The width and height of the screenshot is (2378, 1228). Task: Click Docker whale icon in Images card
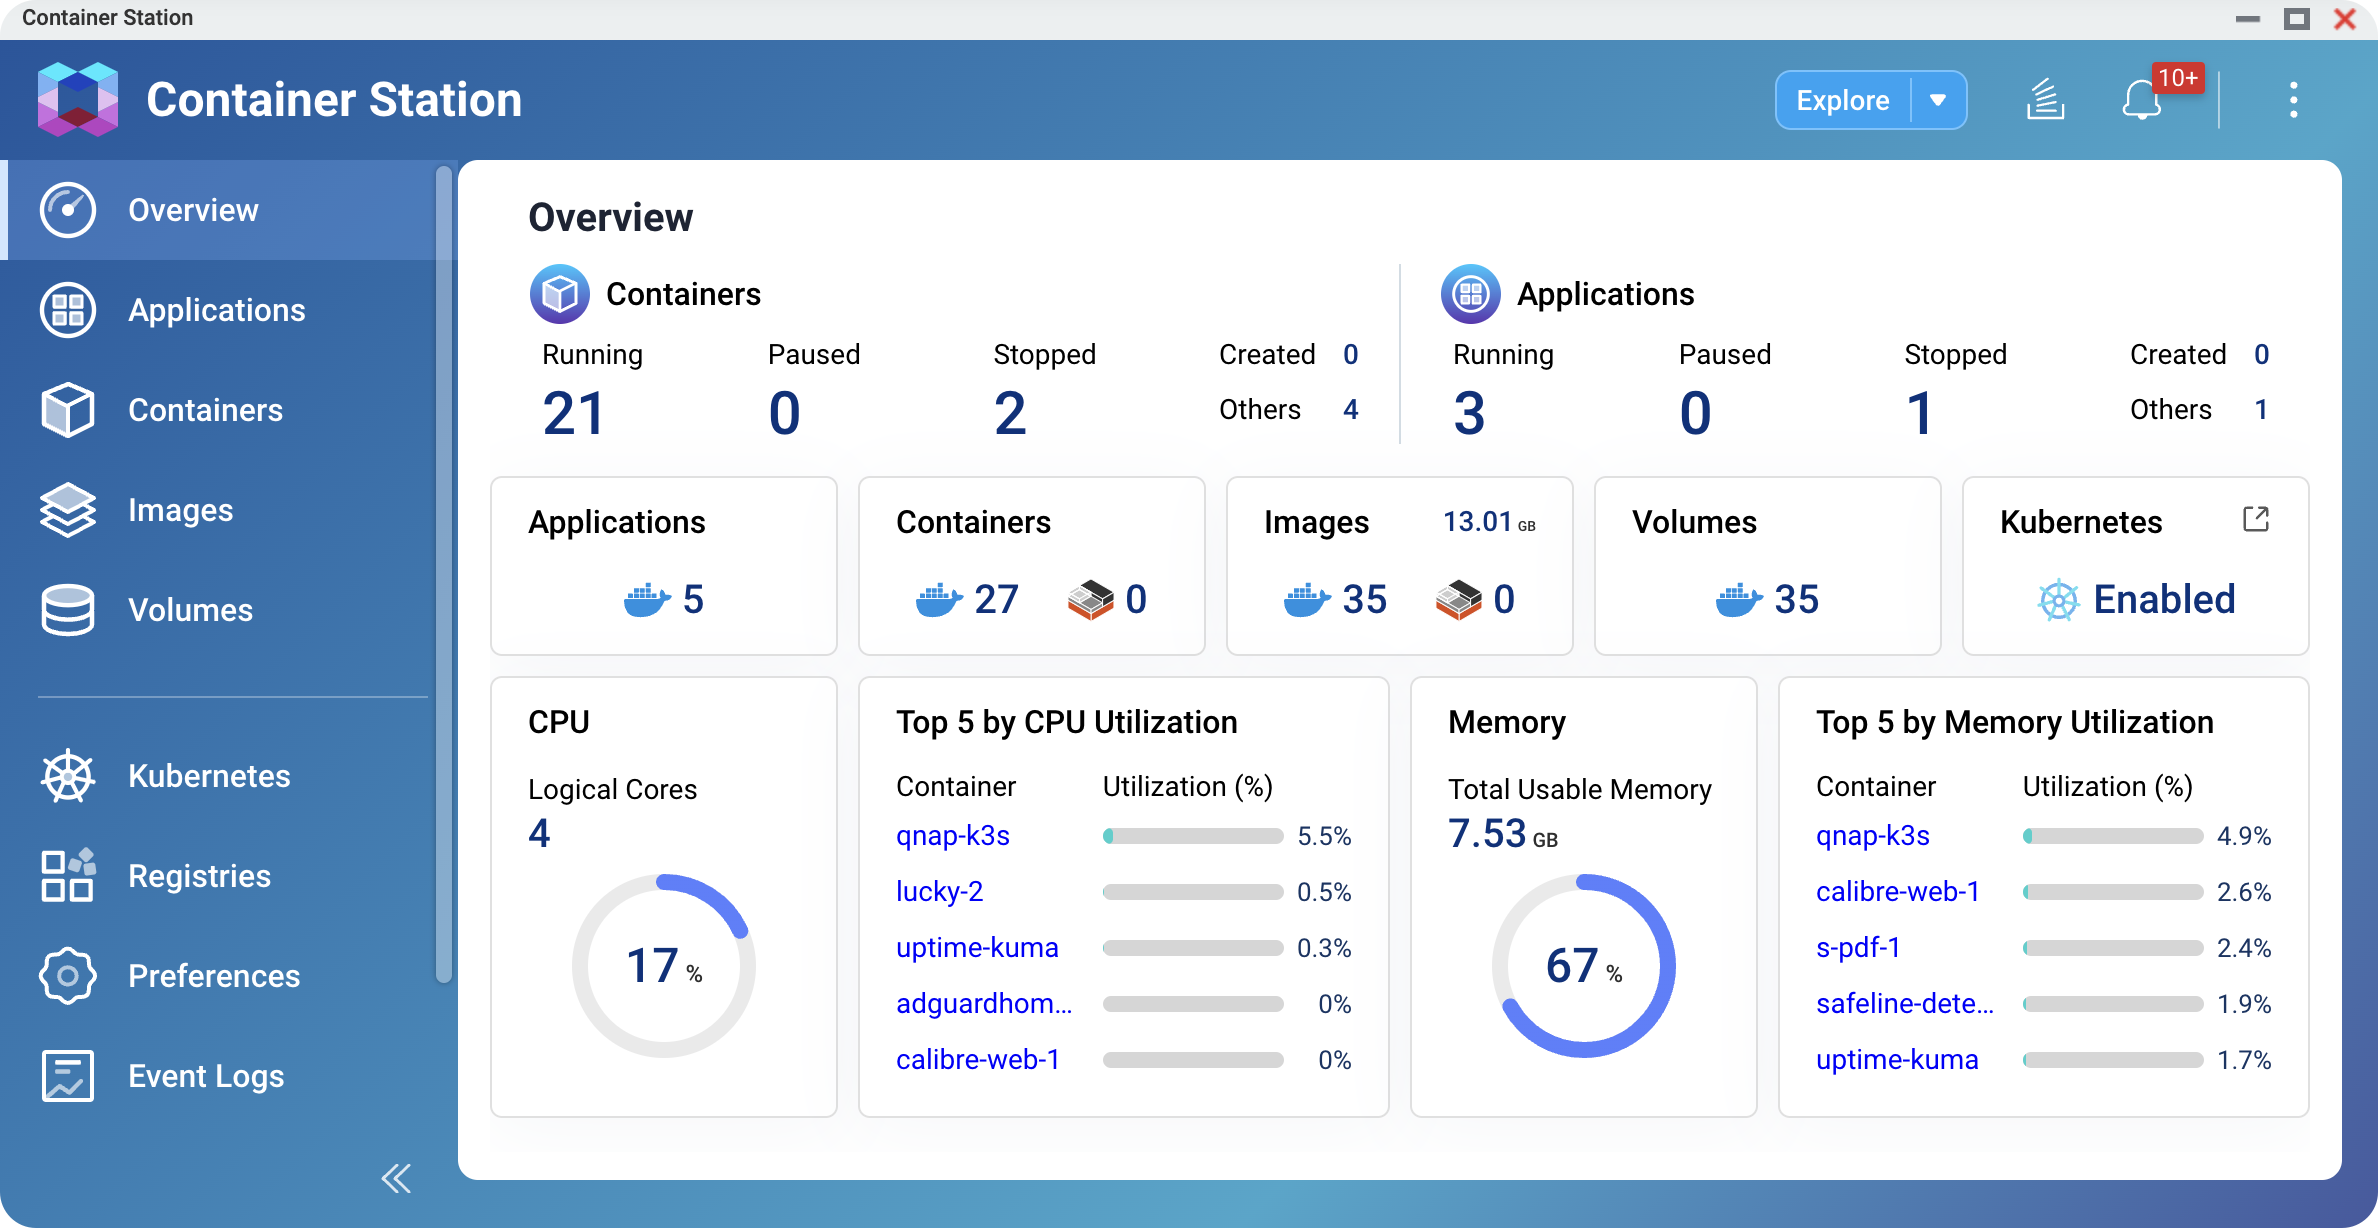coord(1307,600)
